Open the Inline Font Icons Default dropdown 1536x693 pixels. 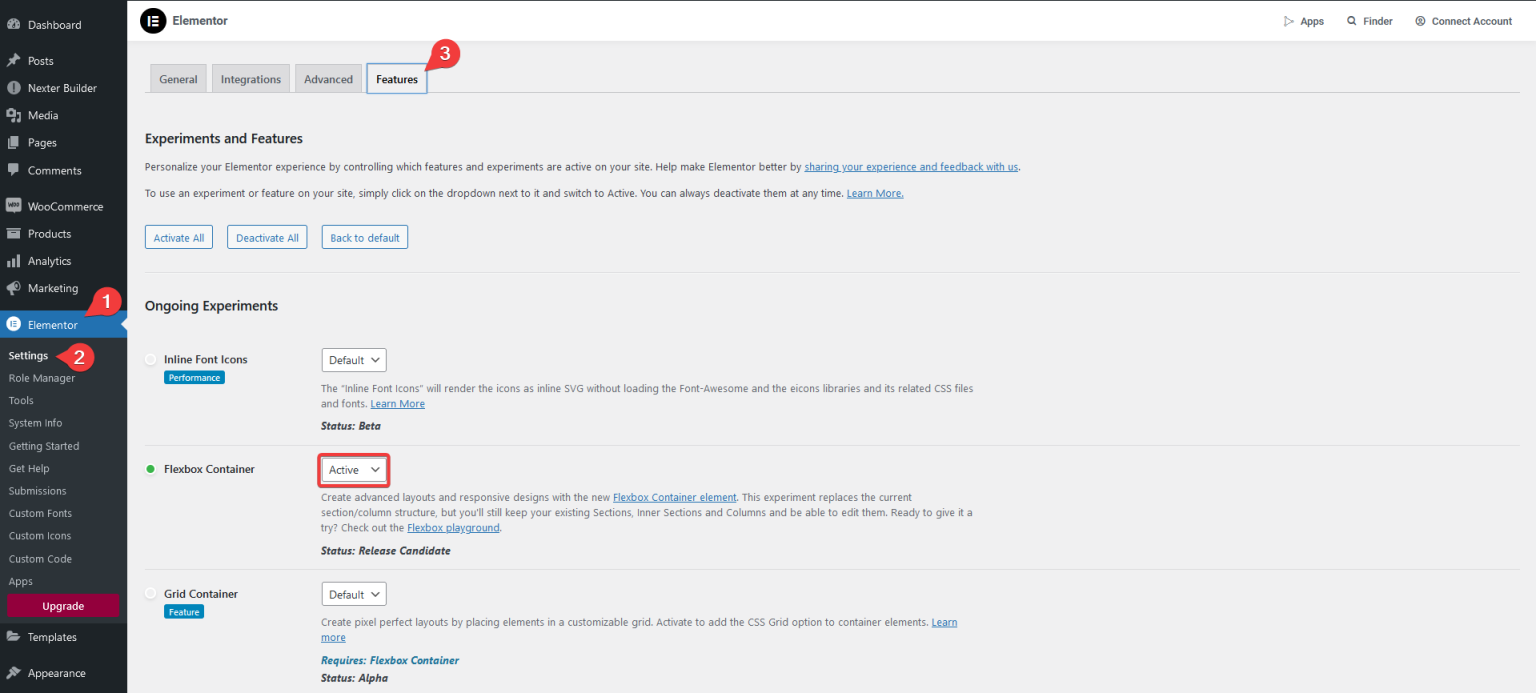coord(353,359)
